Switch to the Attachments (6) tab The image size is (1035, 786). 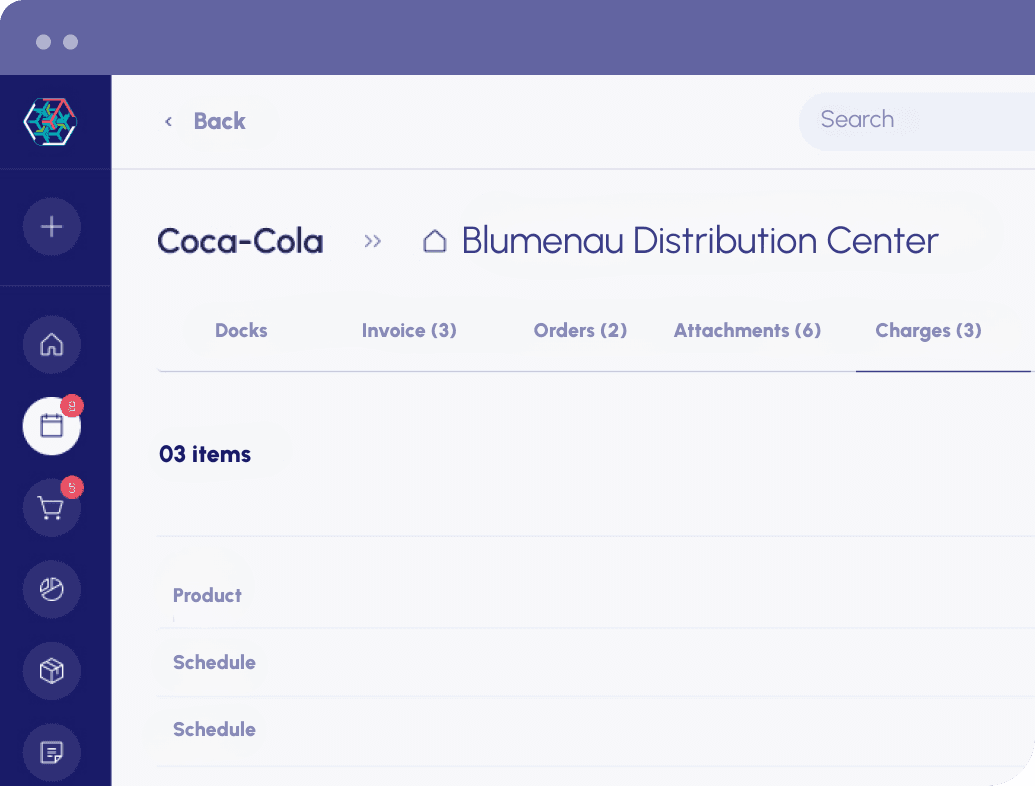pos(747,331)
